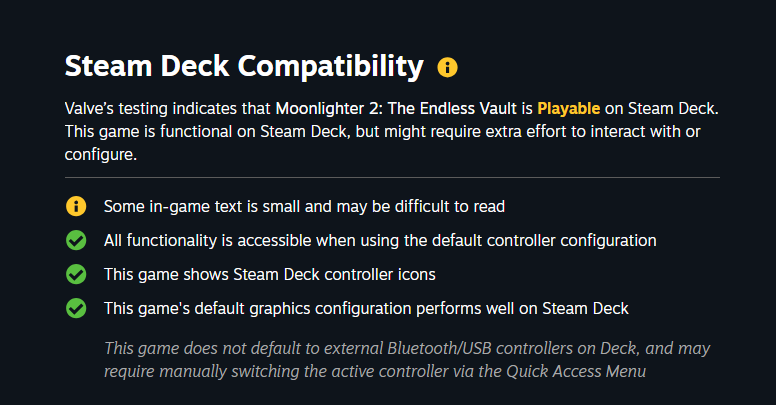Select the 'All functionality is accessible' result

tap(380, 240)
